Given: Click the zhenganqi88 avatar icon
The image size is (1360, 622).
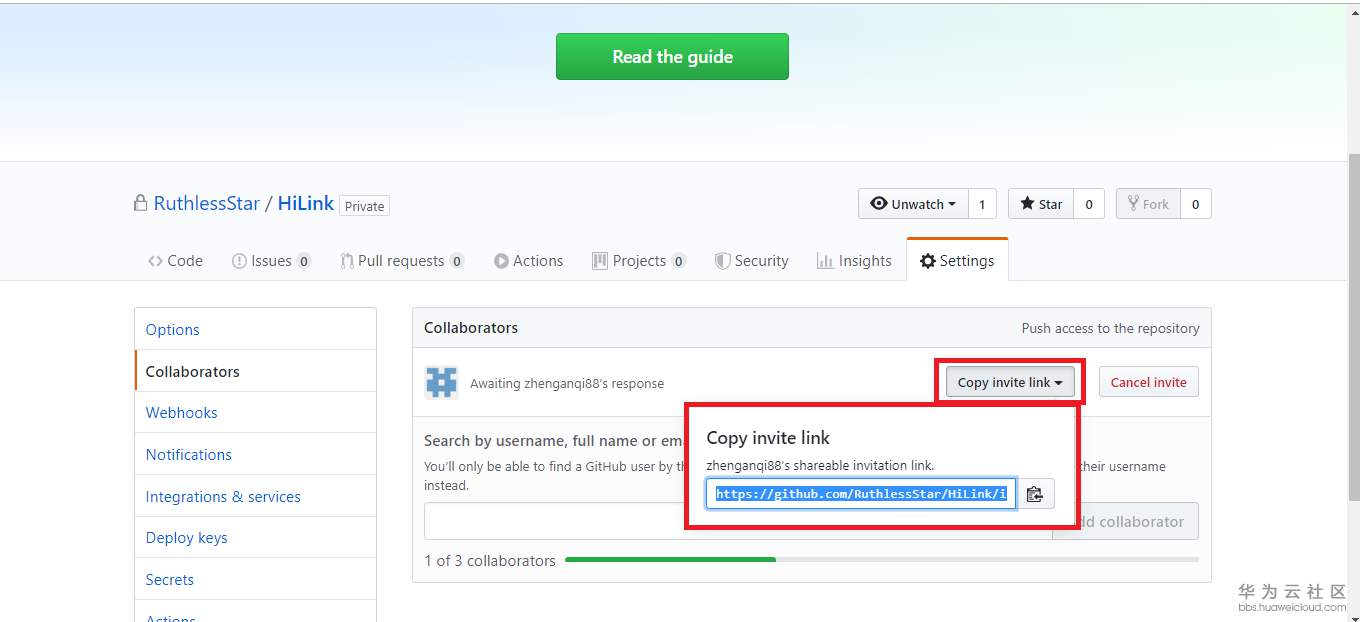Looking at the screenshot, I should 442,383.
